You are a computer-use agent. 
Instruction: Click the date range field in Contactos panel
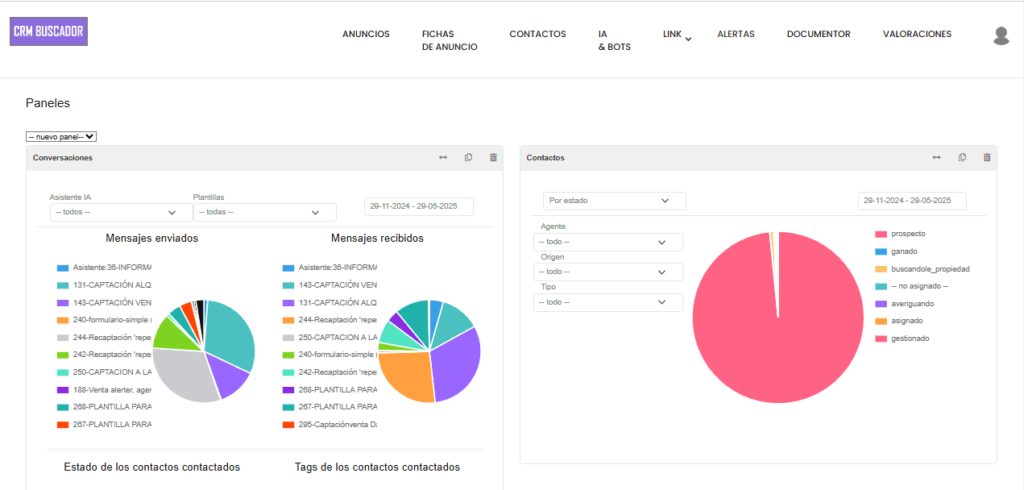point(911,201)
